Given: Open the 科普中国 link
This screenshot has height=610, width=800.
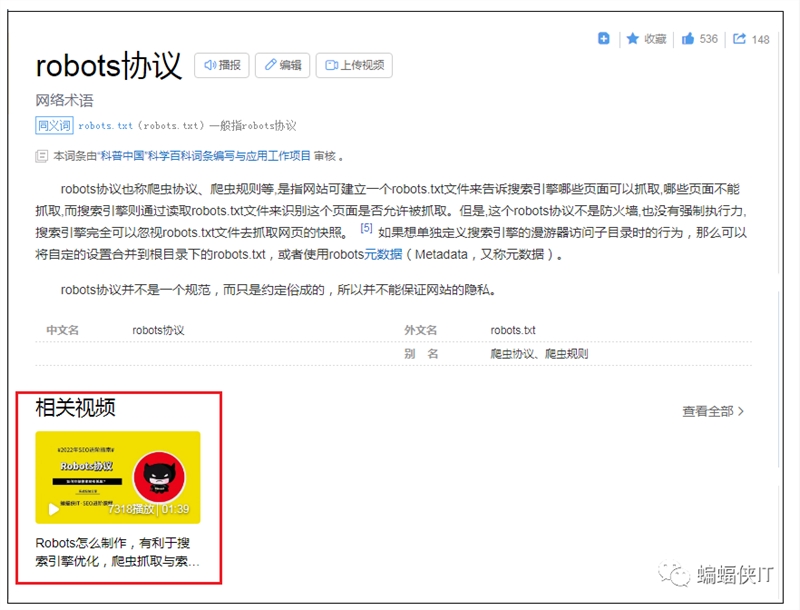Looking at the screenshot, I should click(121, 156).
